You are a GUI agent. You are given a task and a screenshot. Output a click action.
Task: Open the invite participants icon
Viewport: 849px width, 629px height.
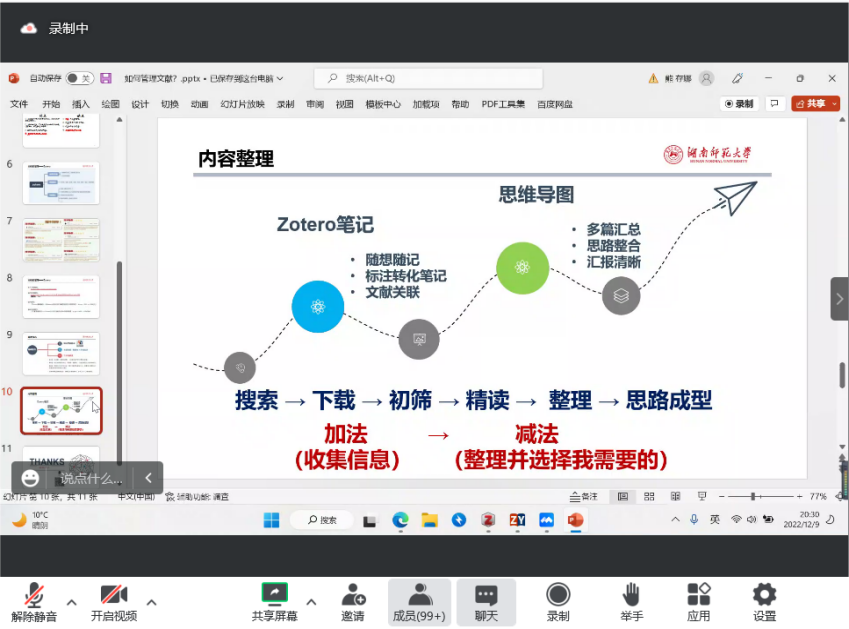tap(352, 594)
